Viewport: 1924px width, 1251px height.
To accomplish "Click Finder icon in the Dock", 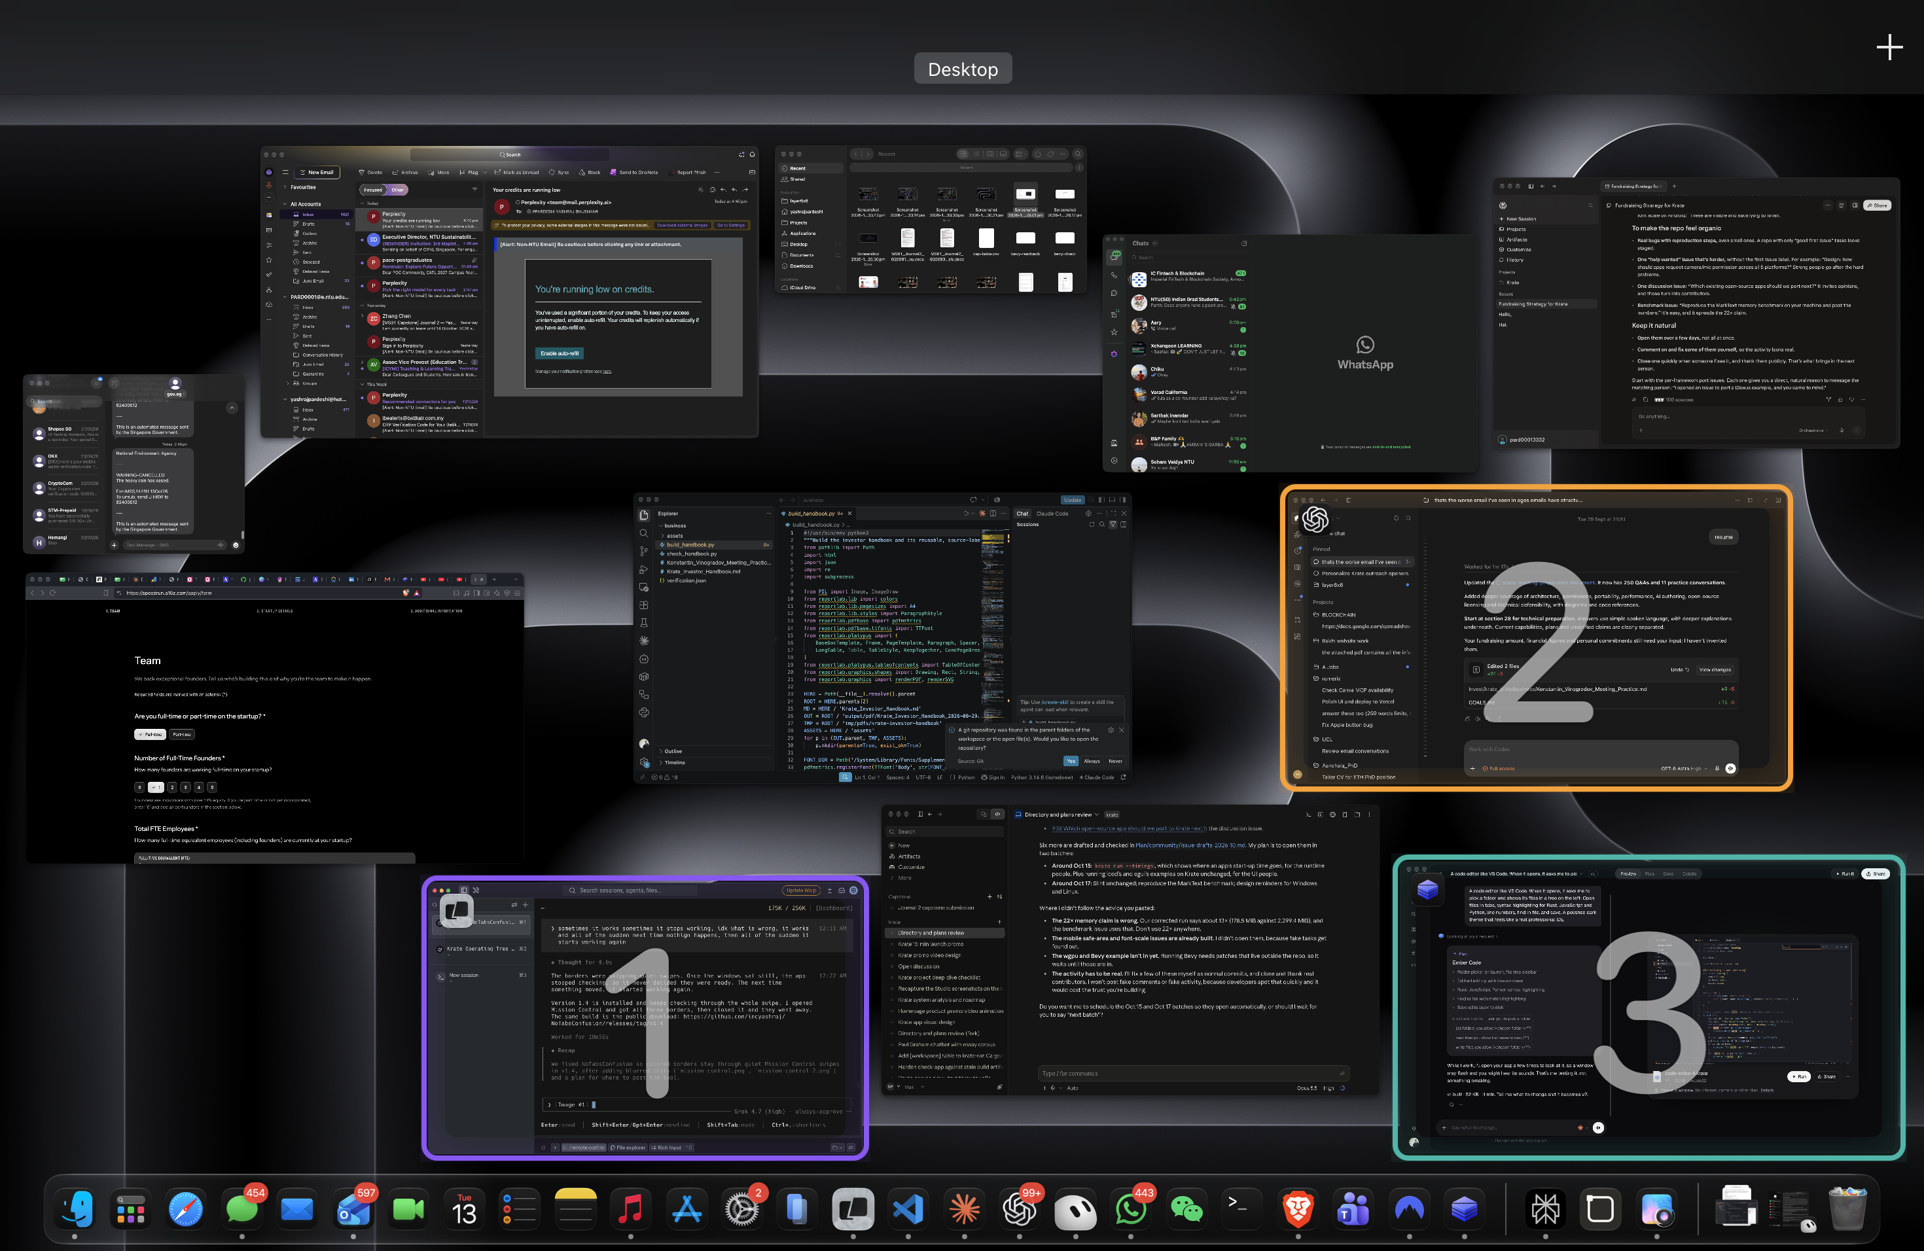I will tap(75, 1209).
